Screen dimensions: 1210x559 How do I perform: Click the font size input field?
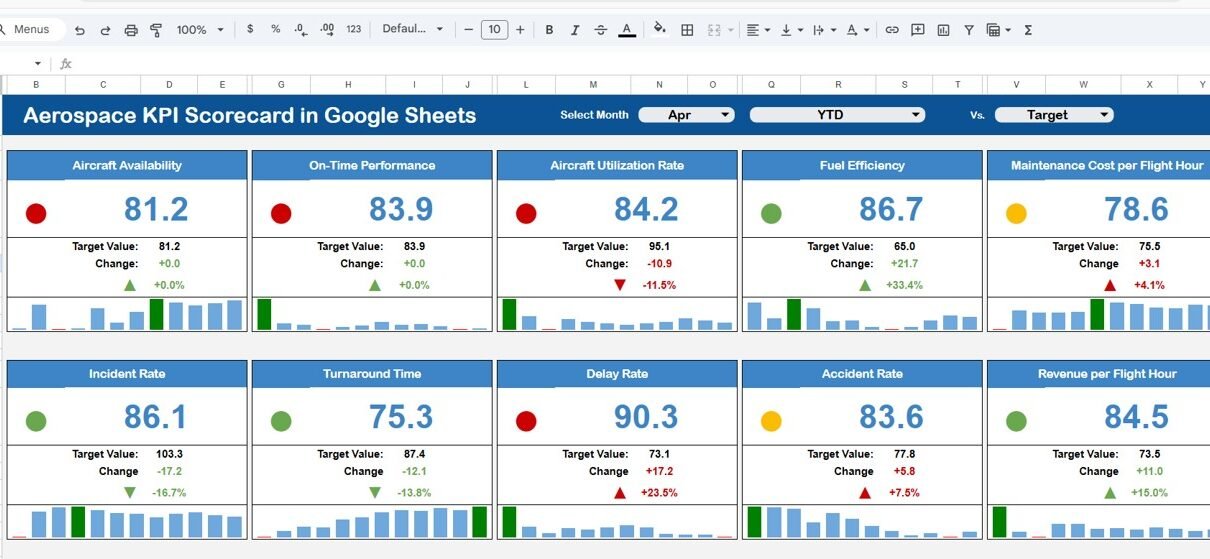pos(494,30)
